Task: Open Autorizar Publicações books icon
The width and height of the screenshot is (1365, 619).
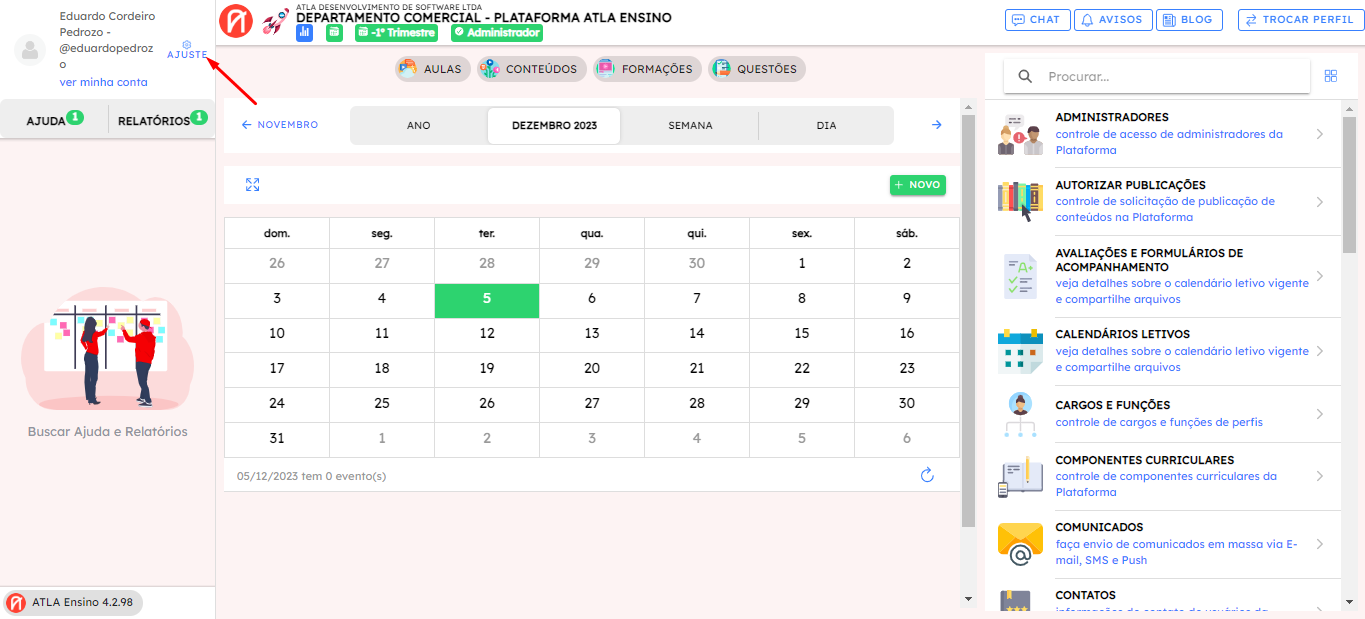Action: point(1020,201)
